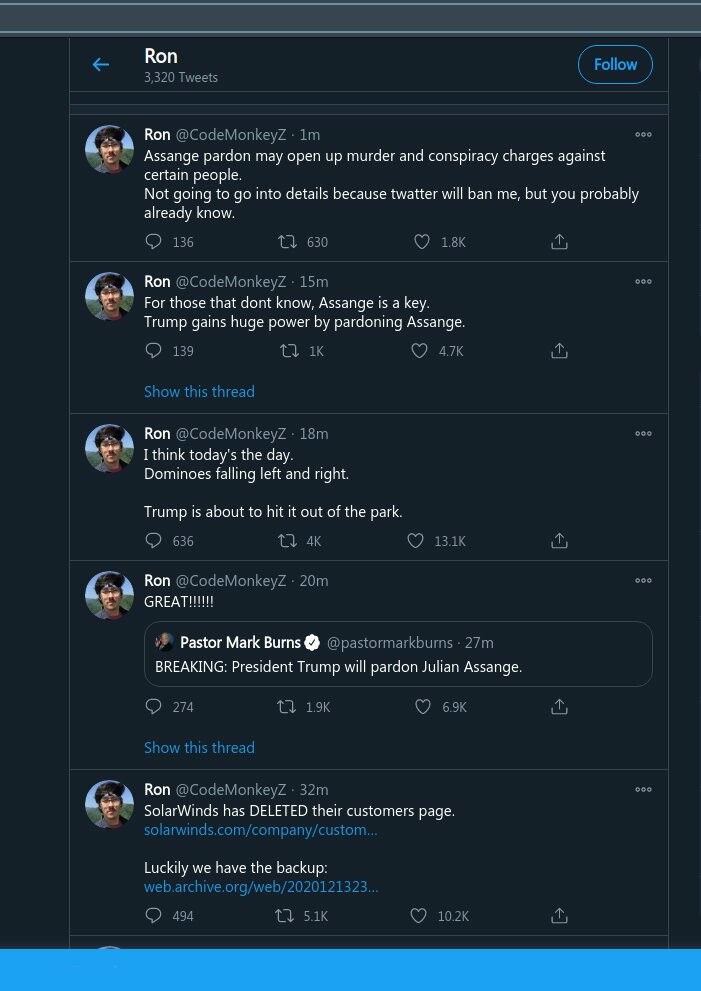Reply to the 'I think today's the day' tweet

pos(154,541)
